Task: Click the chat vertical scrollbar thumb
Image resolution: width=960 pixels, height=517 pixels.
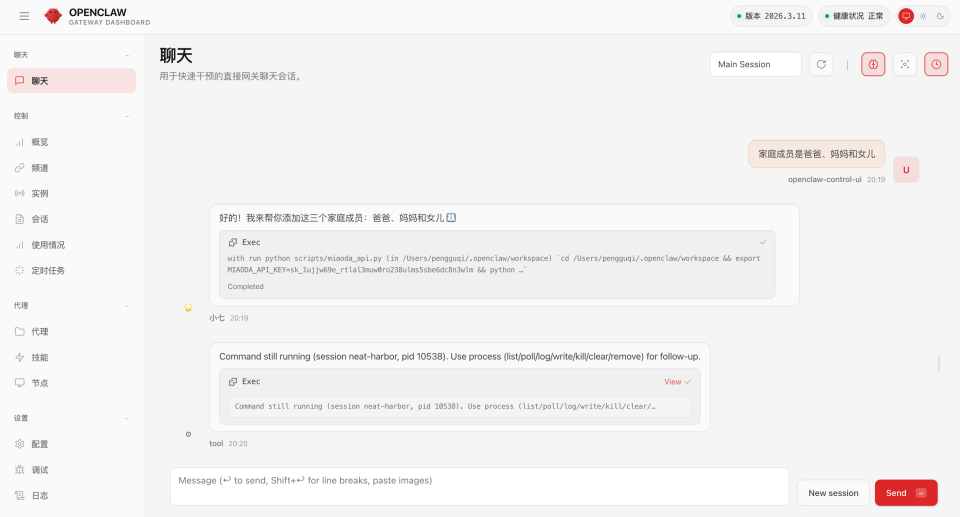Action: (x=938, y=363)
